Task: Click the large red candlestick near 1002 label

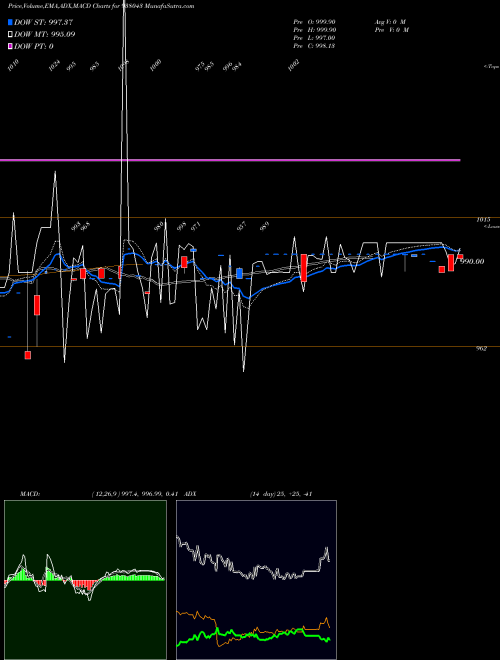Action: click(303, 268)
